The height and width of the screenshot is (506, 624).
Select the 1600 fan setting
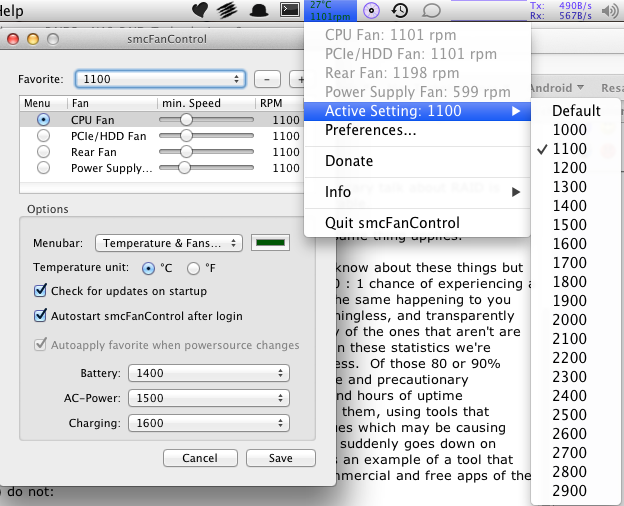click(576, 244)
